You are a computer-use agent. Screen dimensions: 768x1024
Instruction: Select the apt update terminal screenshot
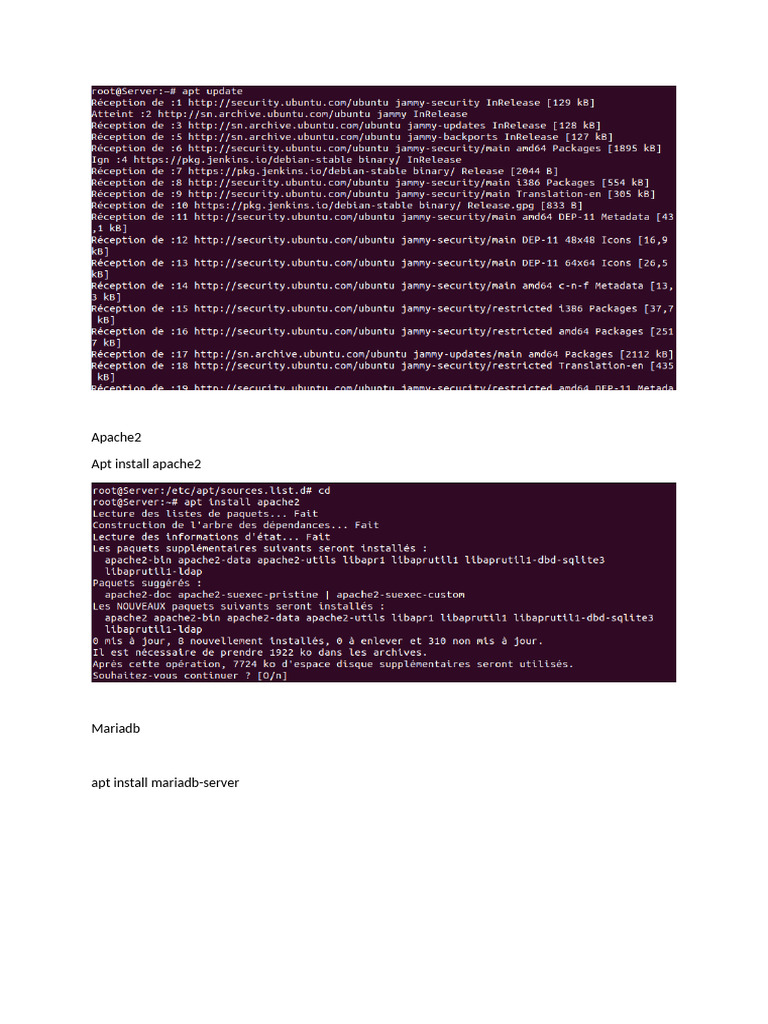(383, 238)
